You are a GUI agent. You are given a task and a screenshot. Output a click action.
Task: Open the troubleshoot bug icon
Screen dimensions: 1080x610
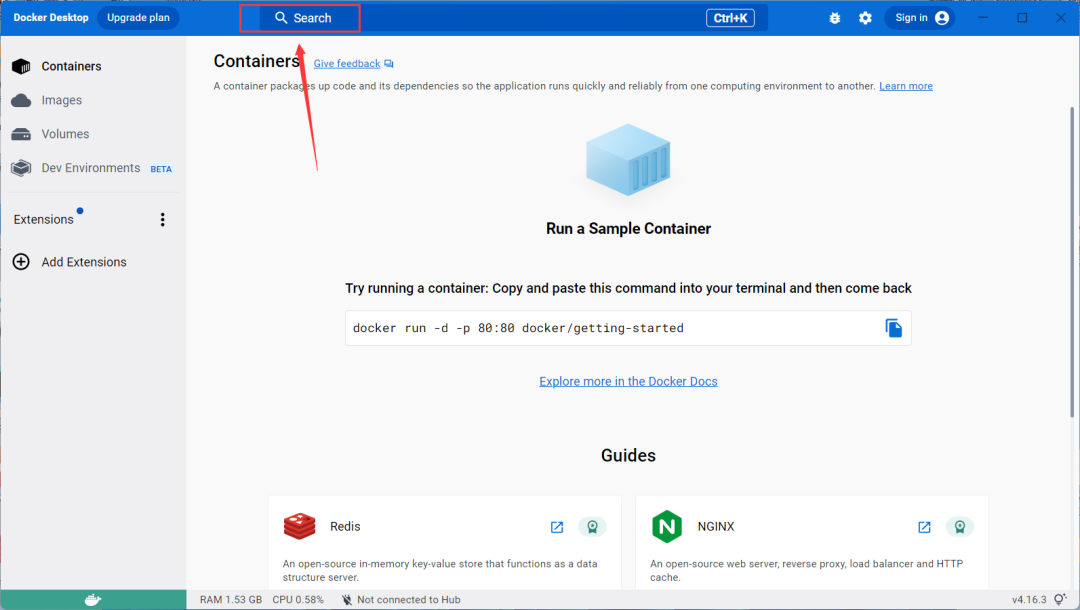pyautogui.click(x=835, y=18)
